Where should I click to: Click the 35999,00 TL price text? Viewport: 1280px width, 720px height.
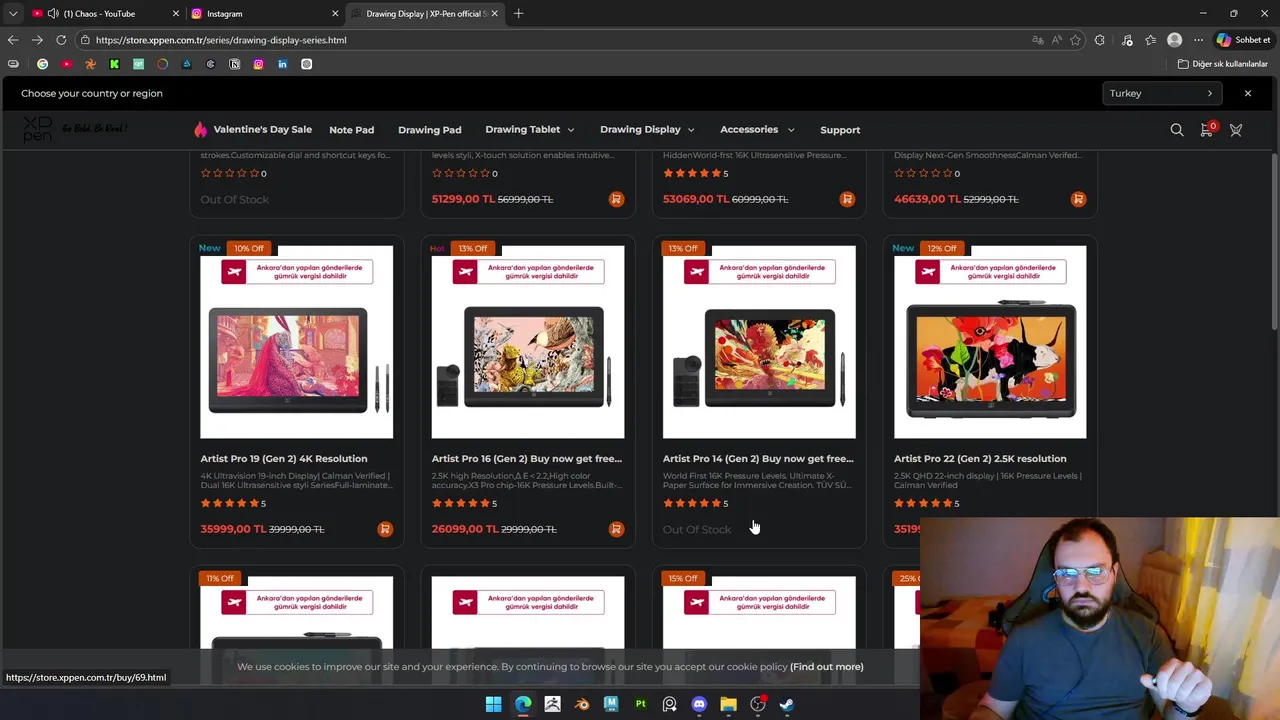(233, 529)
